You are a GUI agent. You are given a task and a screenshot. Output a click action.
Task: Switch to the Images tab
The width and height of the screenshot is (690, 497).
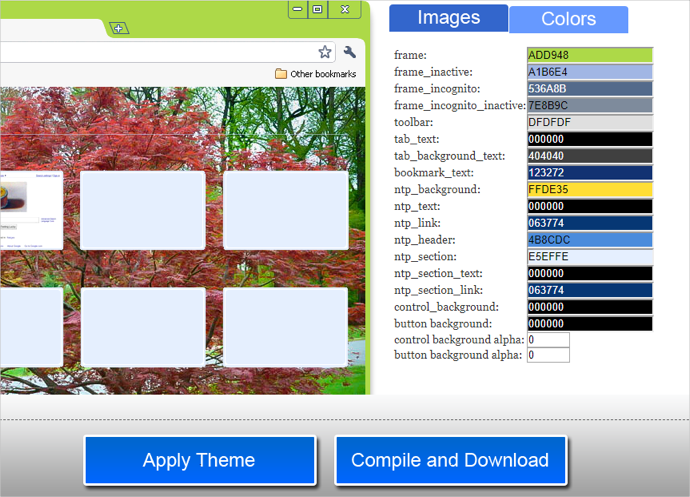pyautogui.click(x=448, y=18)
